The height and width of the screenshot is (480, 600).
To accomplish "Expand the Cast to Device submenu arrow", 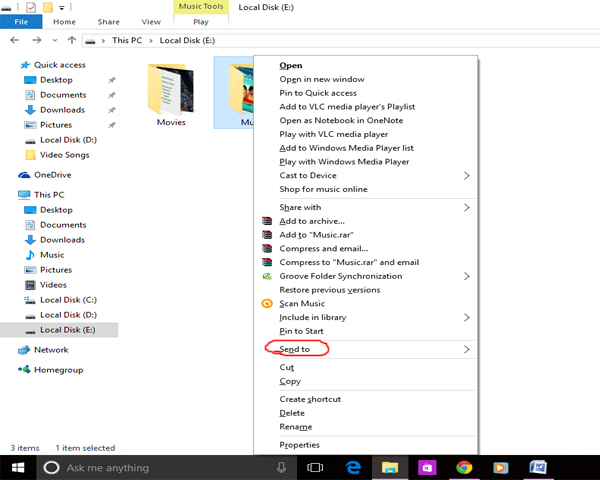I will [x=466, y=175].
